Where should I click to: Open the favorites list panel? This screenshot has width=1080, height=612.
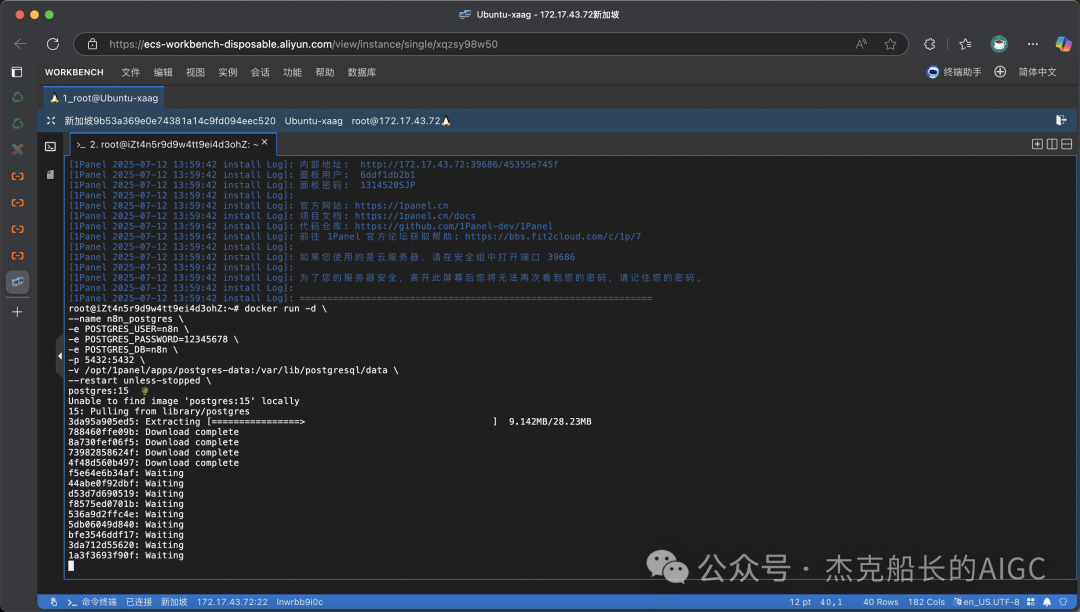pos(965,44)
